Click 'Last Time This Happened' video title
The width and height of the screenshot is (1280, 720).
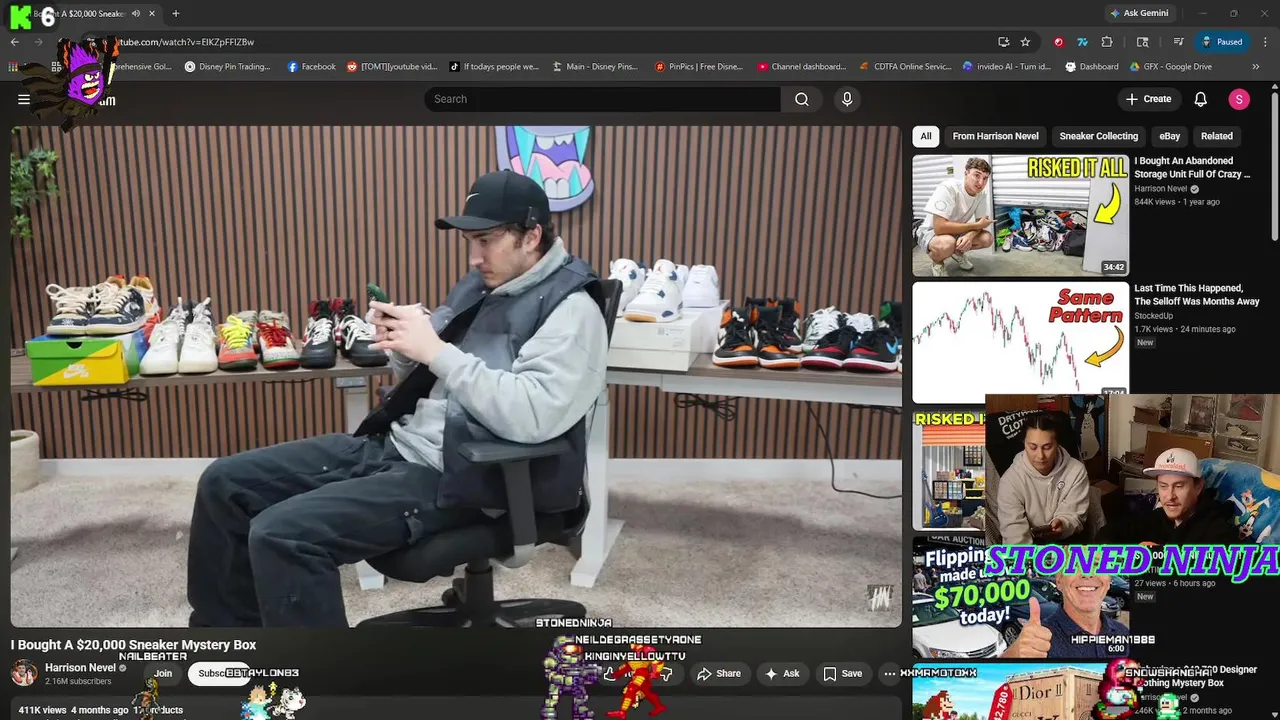coord(1196,294)
